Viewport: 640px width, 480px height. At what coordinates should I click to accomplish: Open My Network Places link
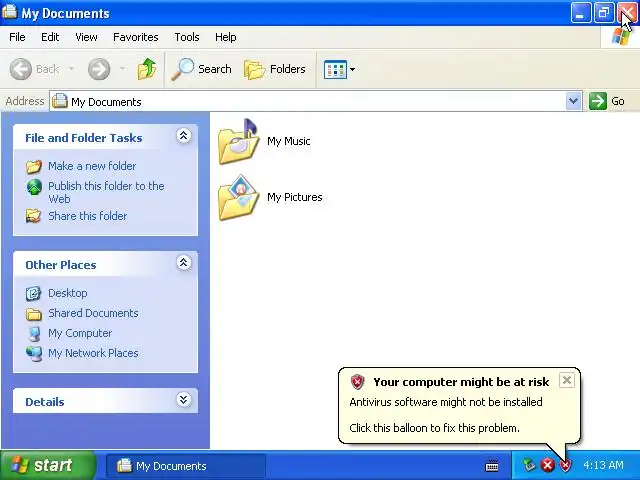(93, 353)
